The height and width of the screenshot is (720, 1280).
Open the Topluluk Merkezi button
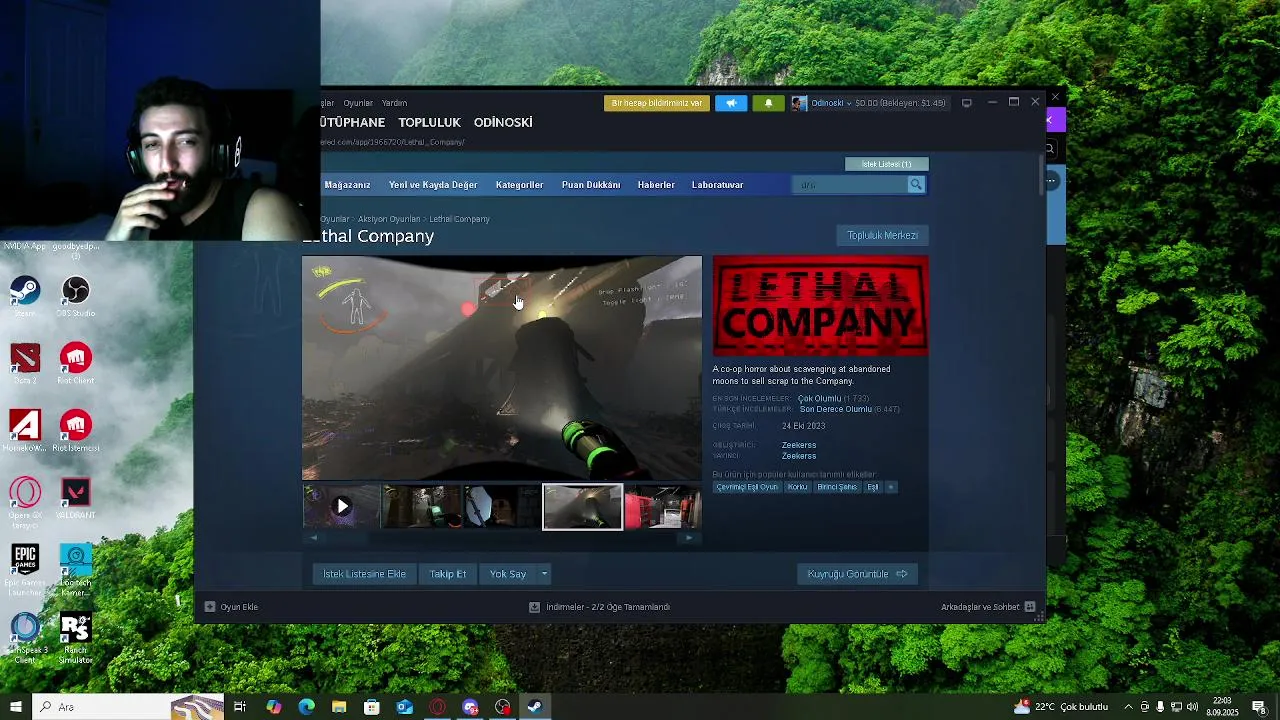(x=882, y=235)
